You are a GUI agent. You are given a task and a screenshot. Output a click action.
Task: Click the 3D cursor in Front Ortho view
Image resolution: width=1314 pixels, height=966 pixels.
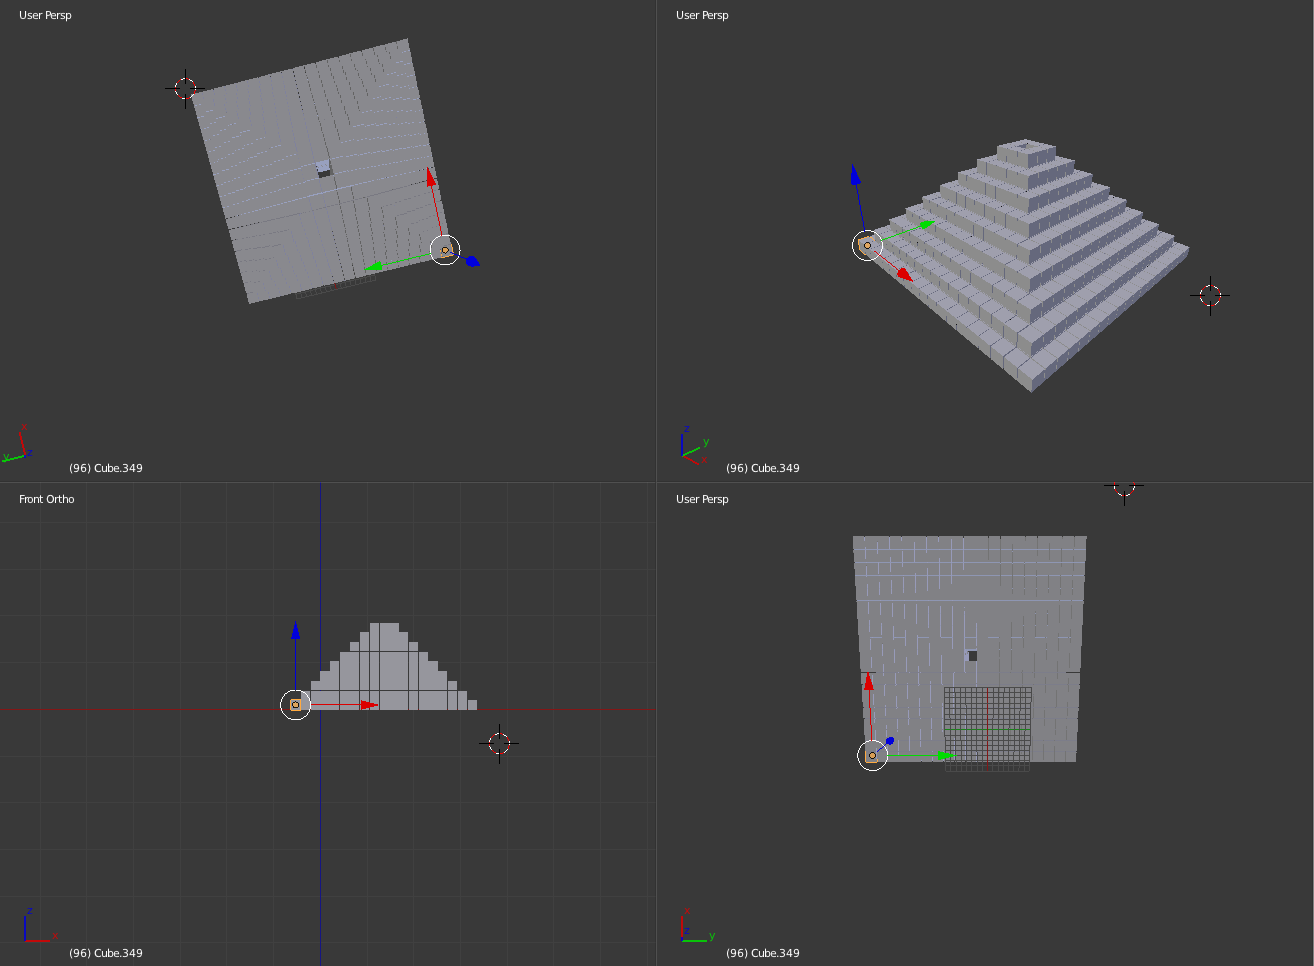tap(499, 743)
